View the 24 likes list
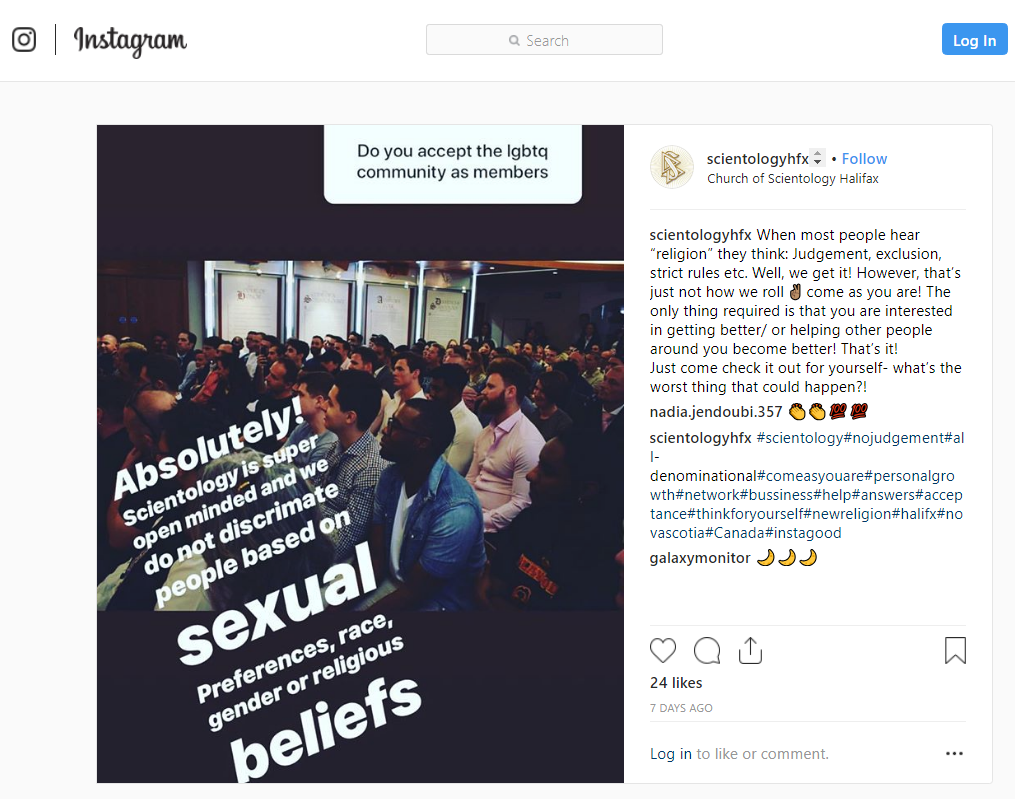1015x799 pixels. tap(676, 683)
